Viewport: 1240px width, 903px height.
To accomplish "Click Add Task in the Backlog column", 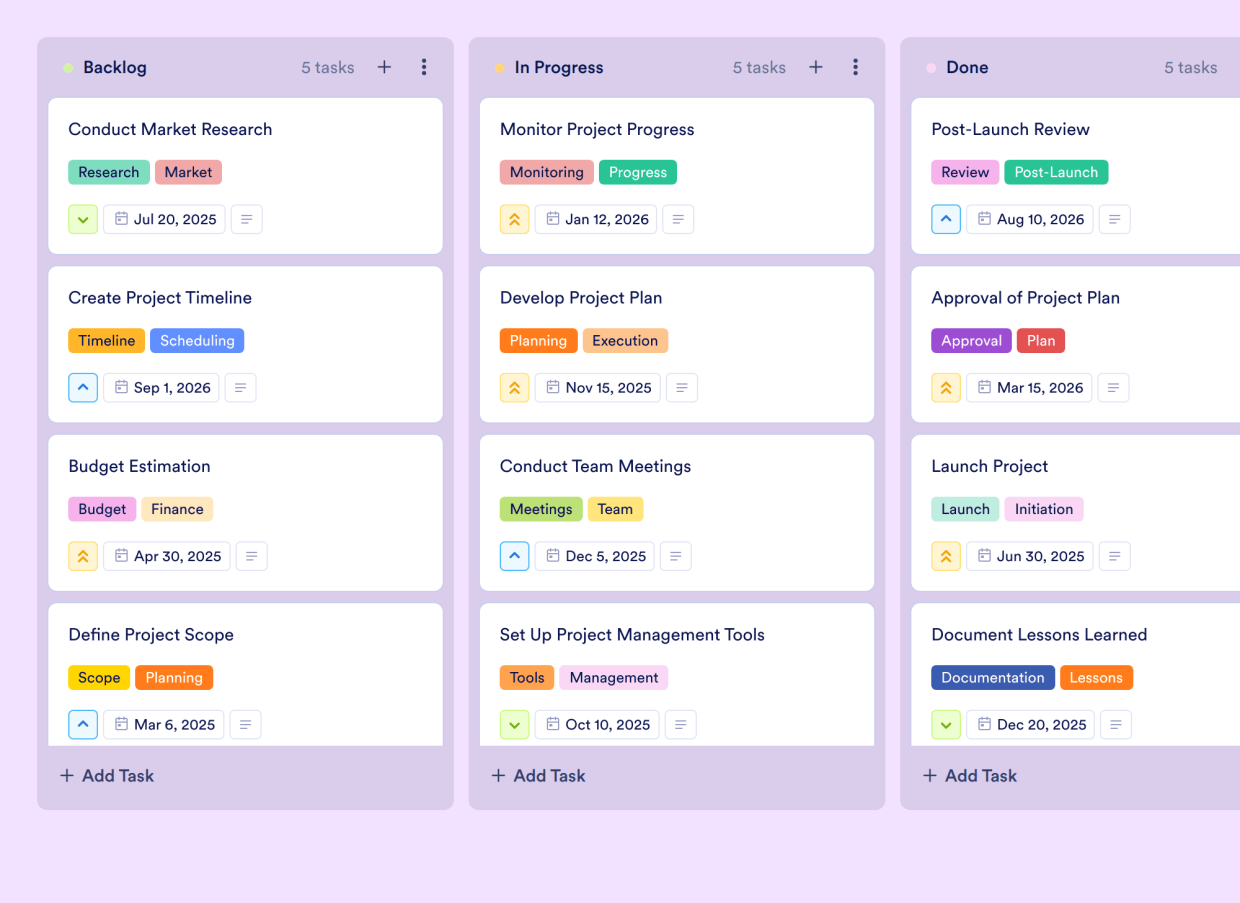I will 106,775.
